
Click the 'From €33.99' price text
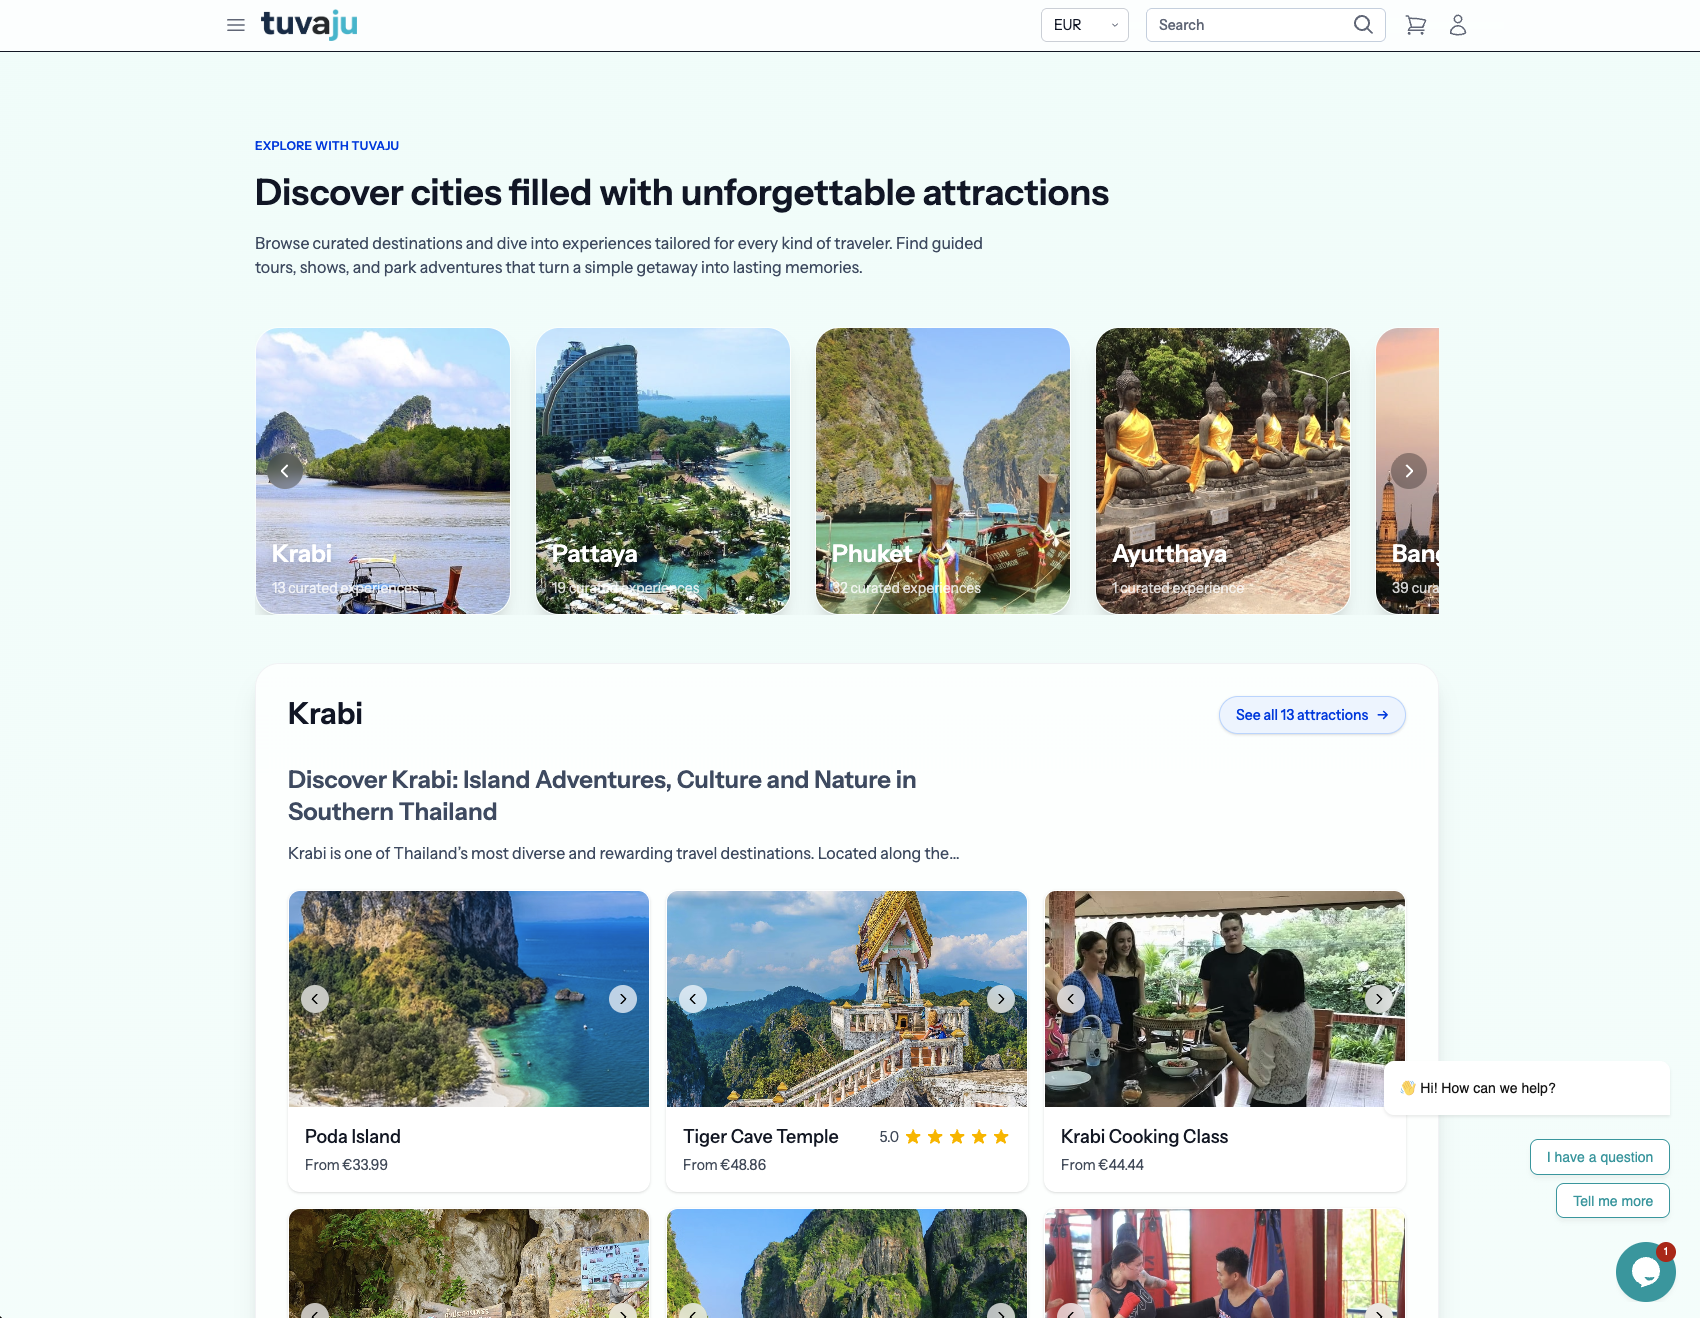(346, 1165)
